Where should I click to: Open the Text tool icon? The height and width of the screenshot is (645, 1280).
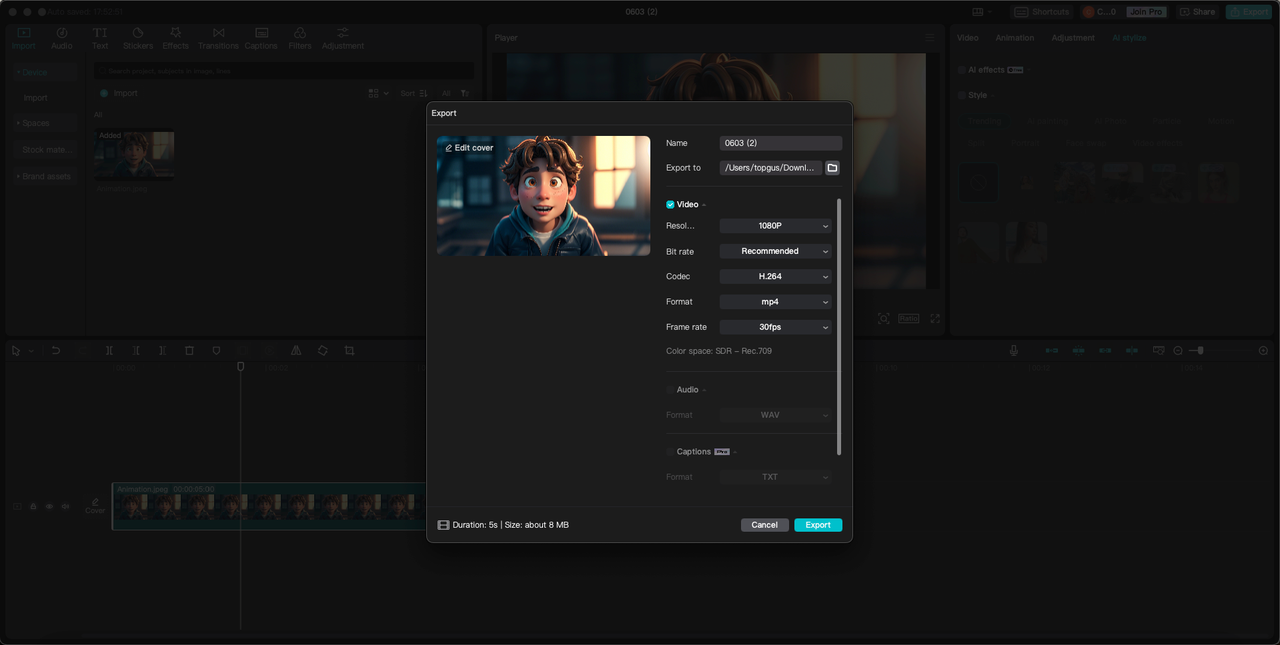point(100,33)
